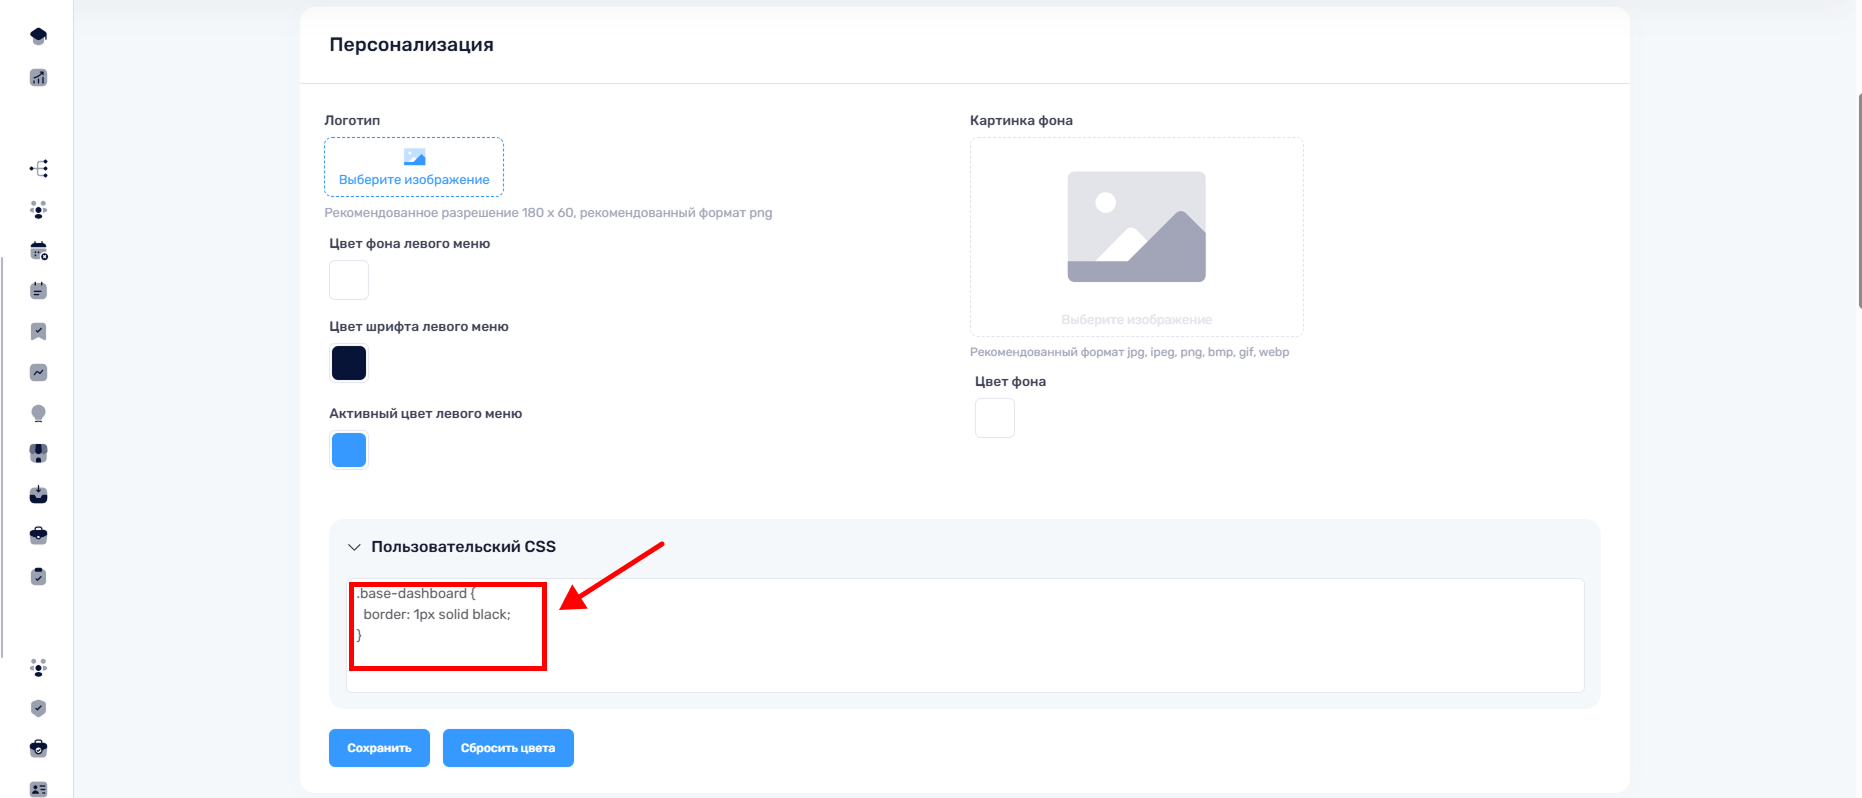Open the graduation cap sidebar icon
The width and height of the screenshot is (1862, 798).
click(x=38, y=37)
